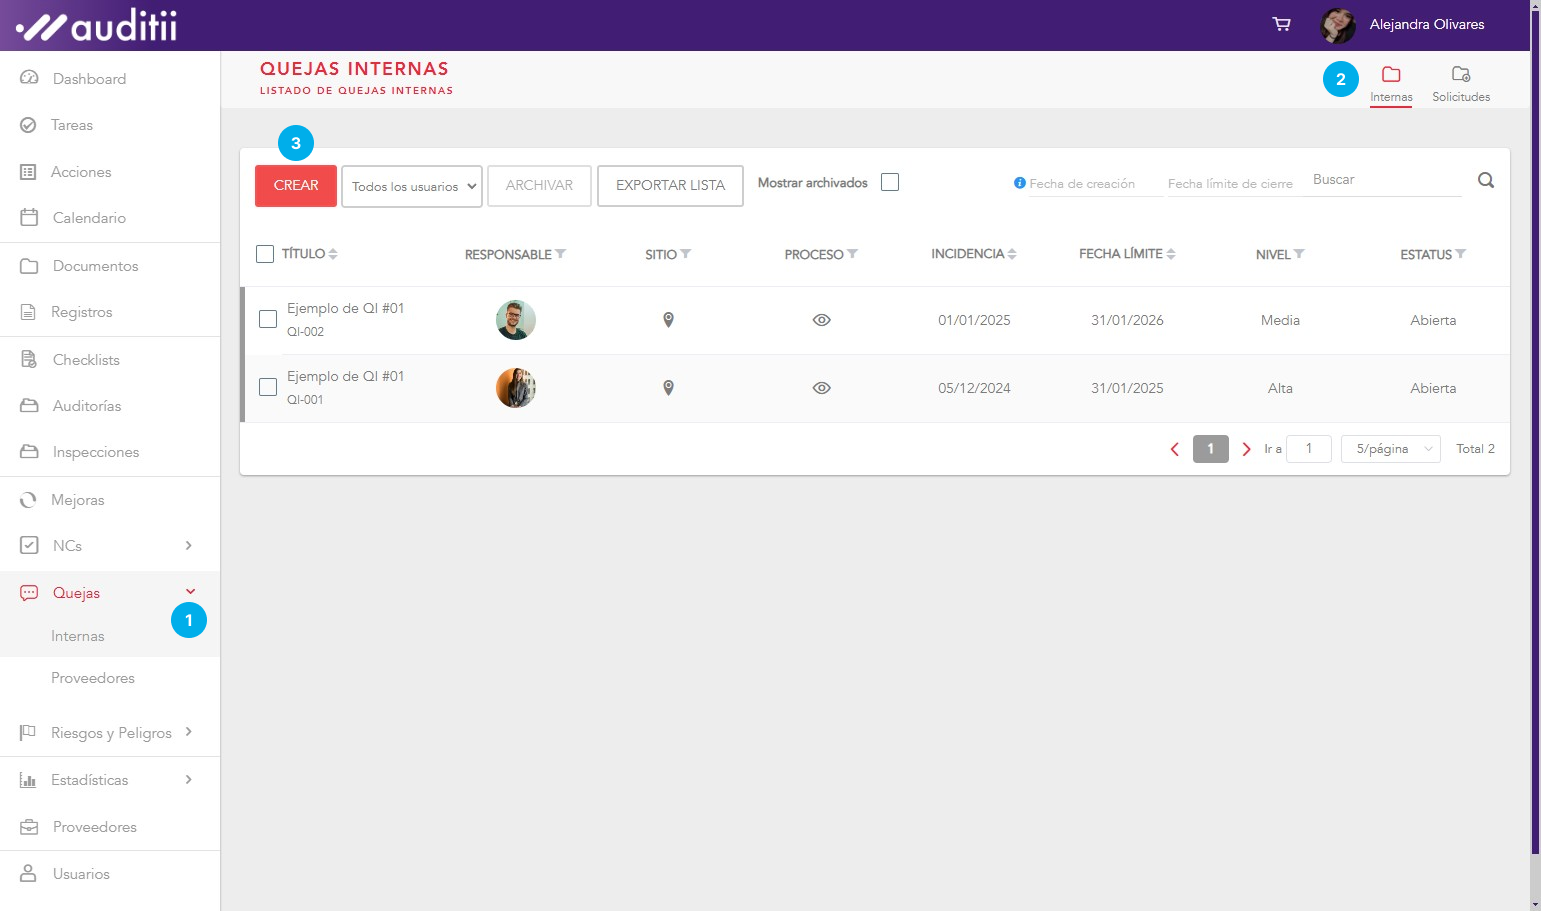Viewport: 1541px width, 911px height.
Task: Click the responsible user avatar for QI-001
Action: point(516,388)
